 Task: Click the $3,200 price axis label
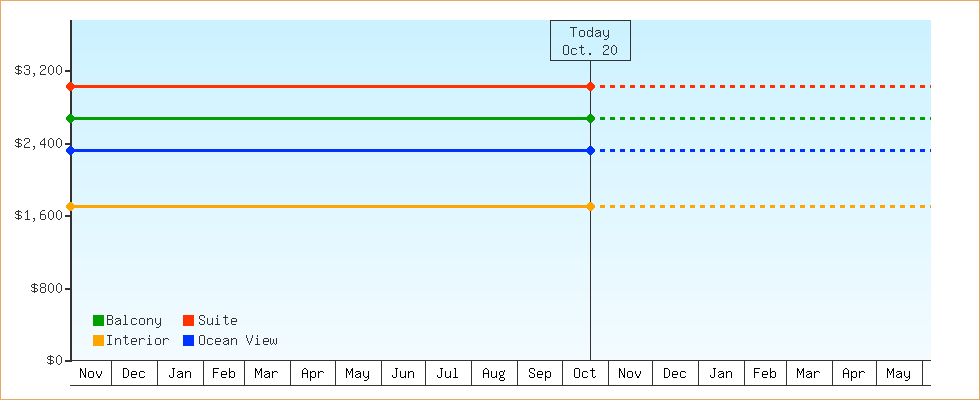coord(37,71)
